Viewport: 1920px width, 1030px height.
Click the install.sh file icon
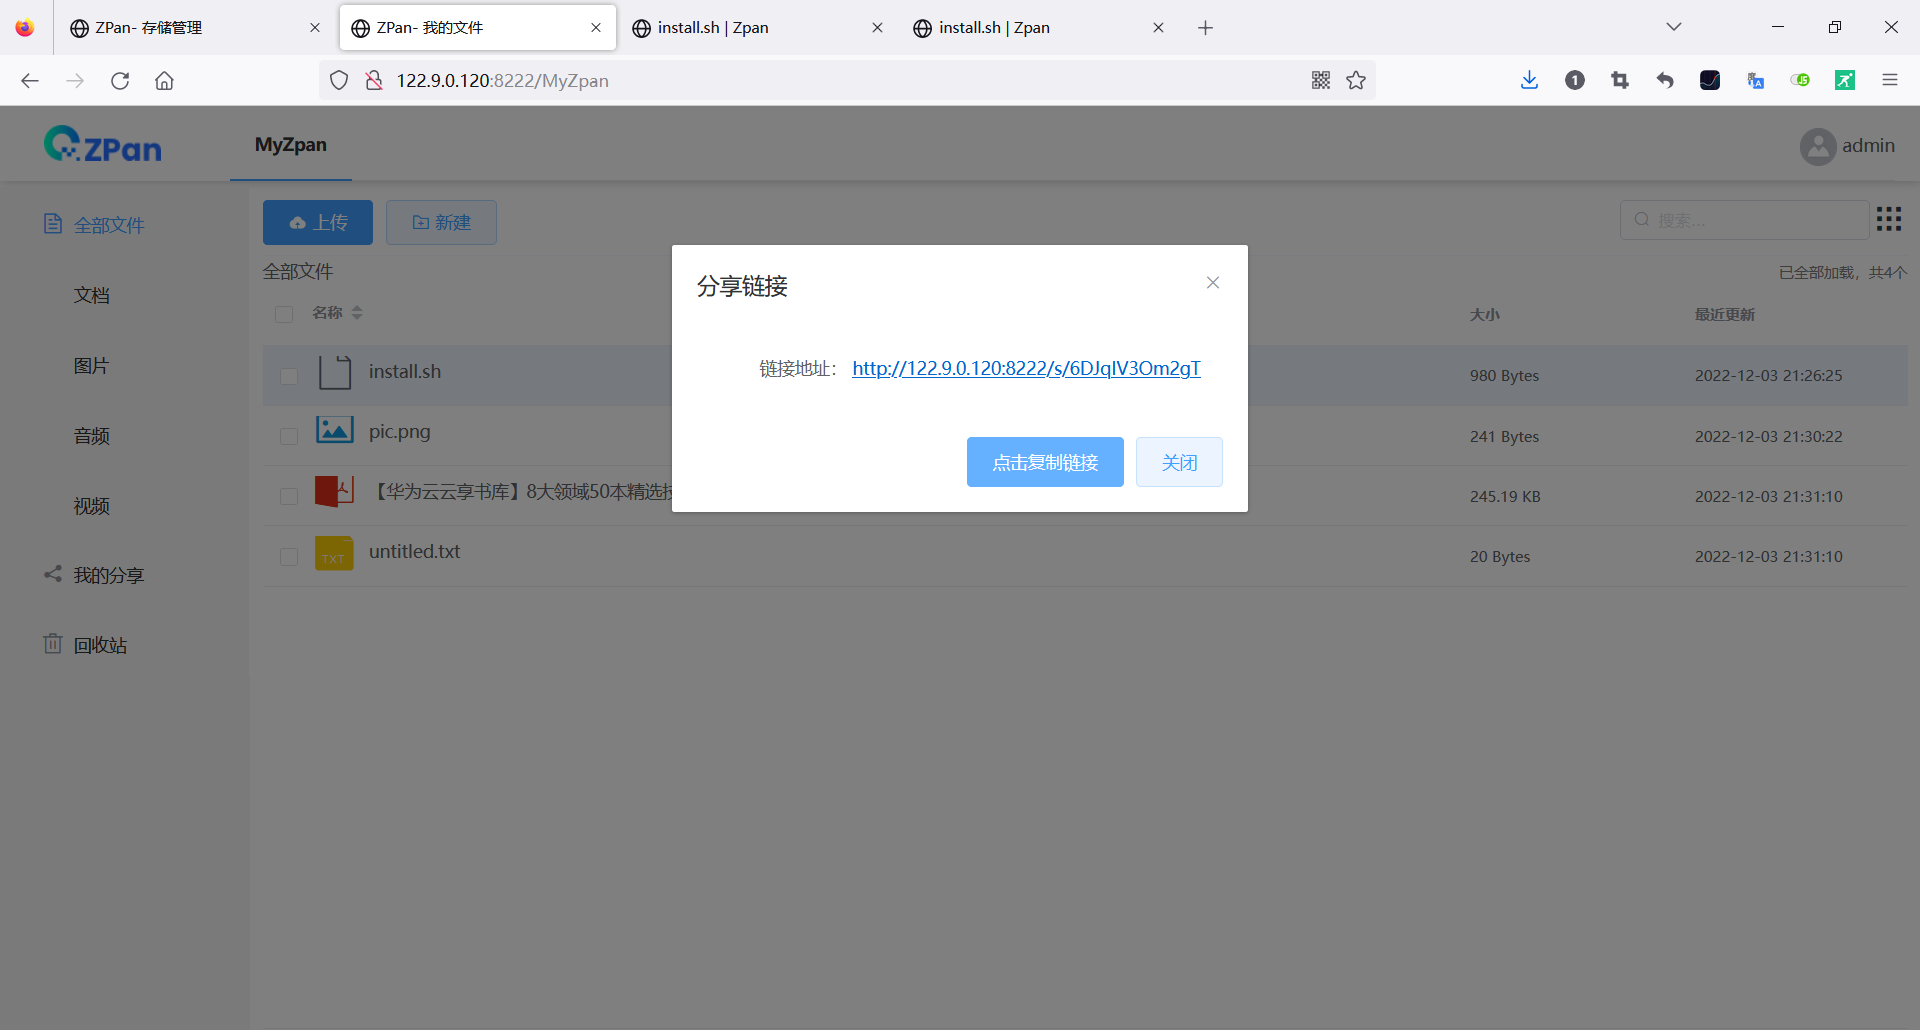(x=335, y=372)
